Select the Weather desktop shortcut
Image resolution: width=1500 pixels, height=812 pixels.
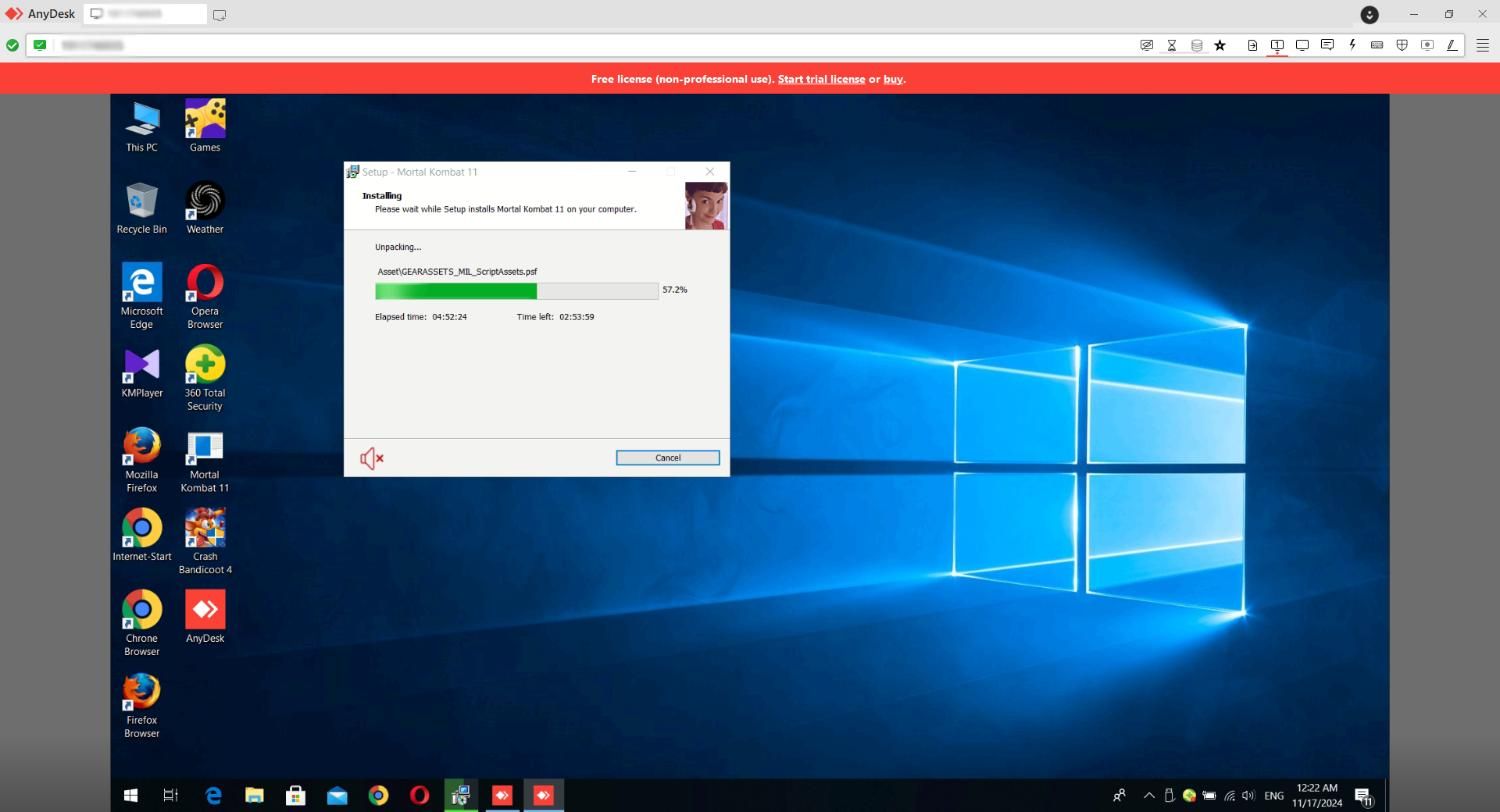(205, 208)
